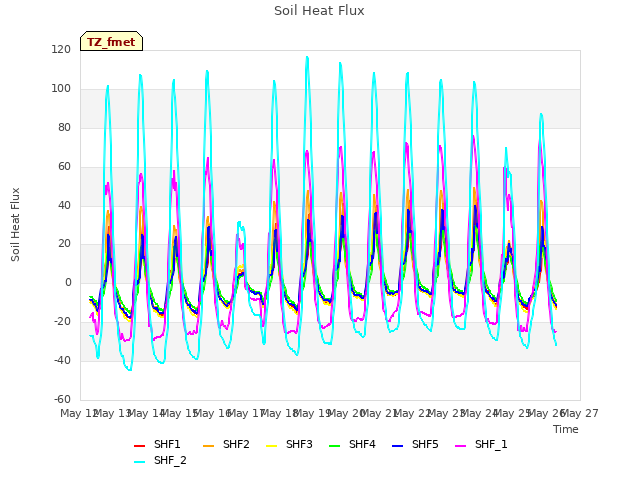The image size is (640, 480).
Task: Click the May 12 x-axis tick label
Action: (78, 413)
